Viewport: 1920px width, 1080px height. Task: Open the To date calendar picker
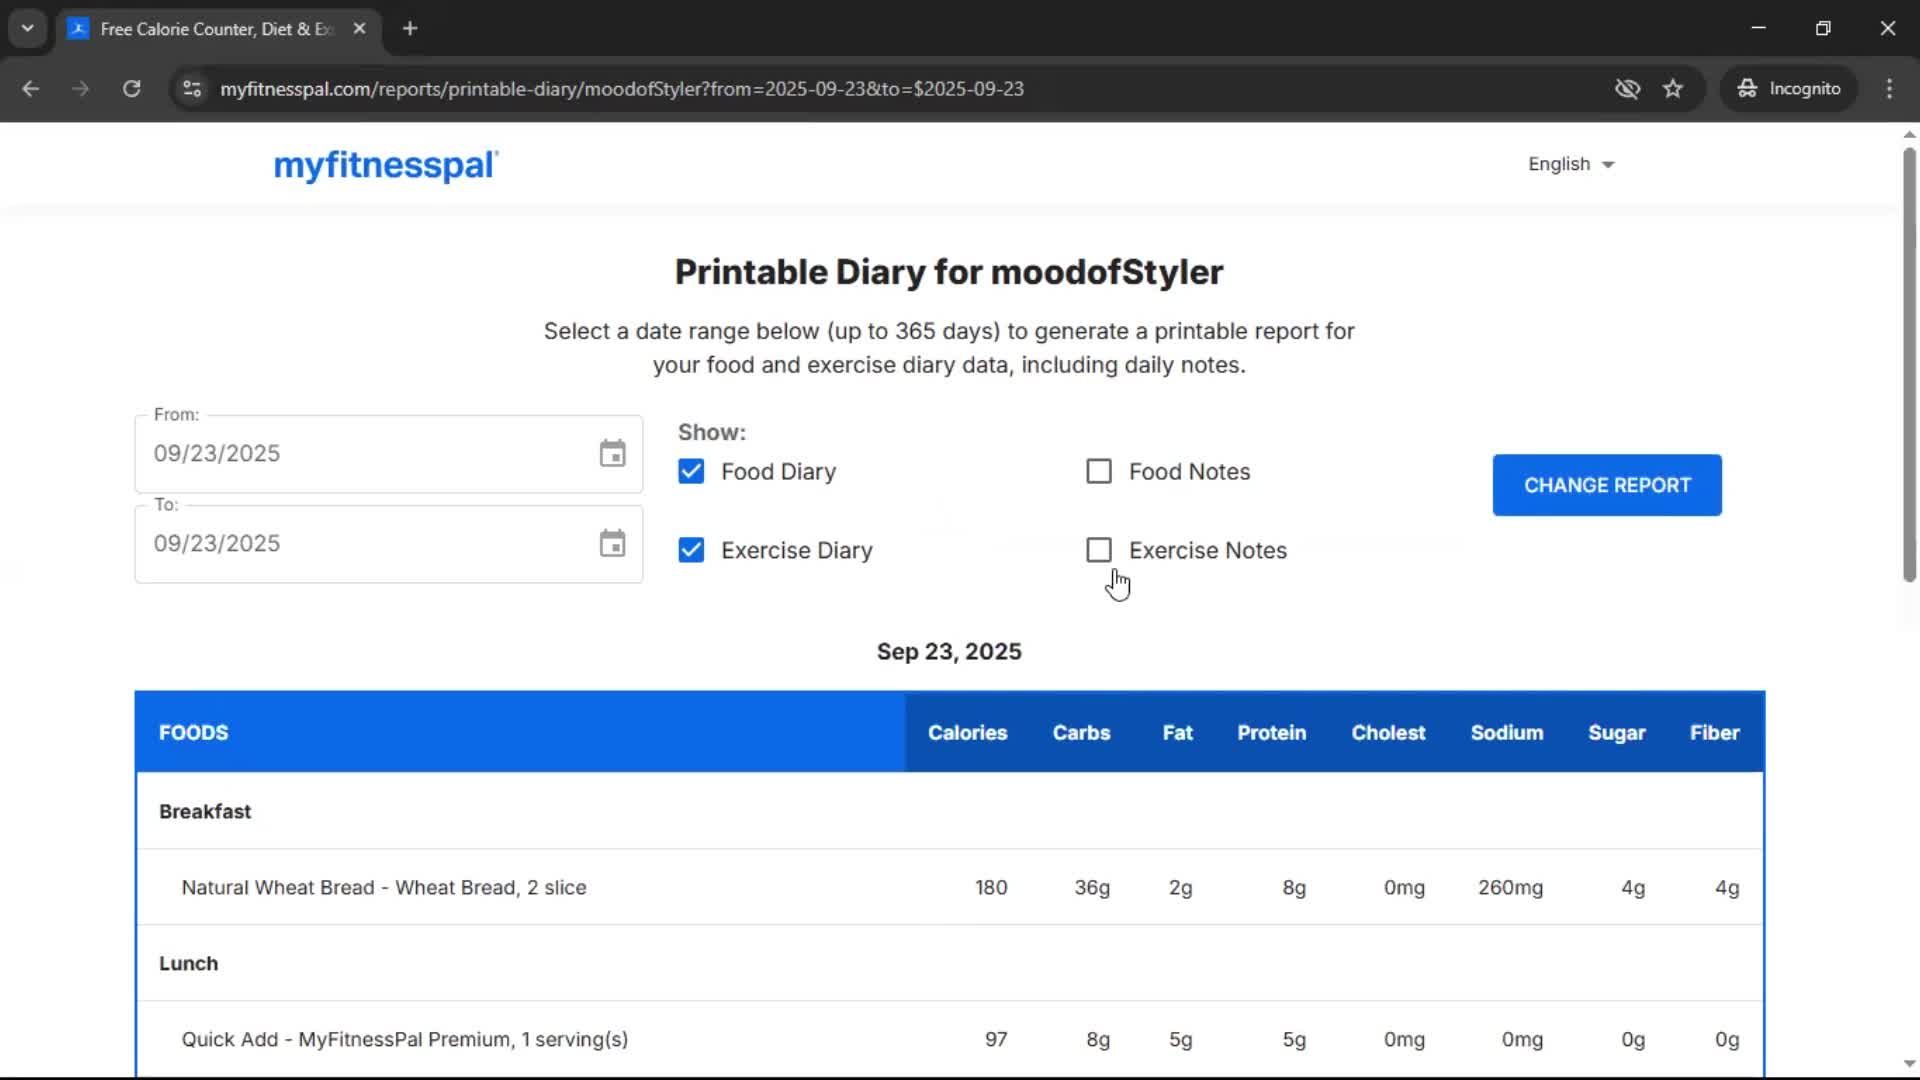[x=612, y=543]
